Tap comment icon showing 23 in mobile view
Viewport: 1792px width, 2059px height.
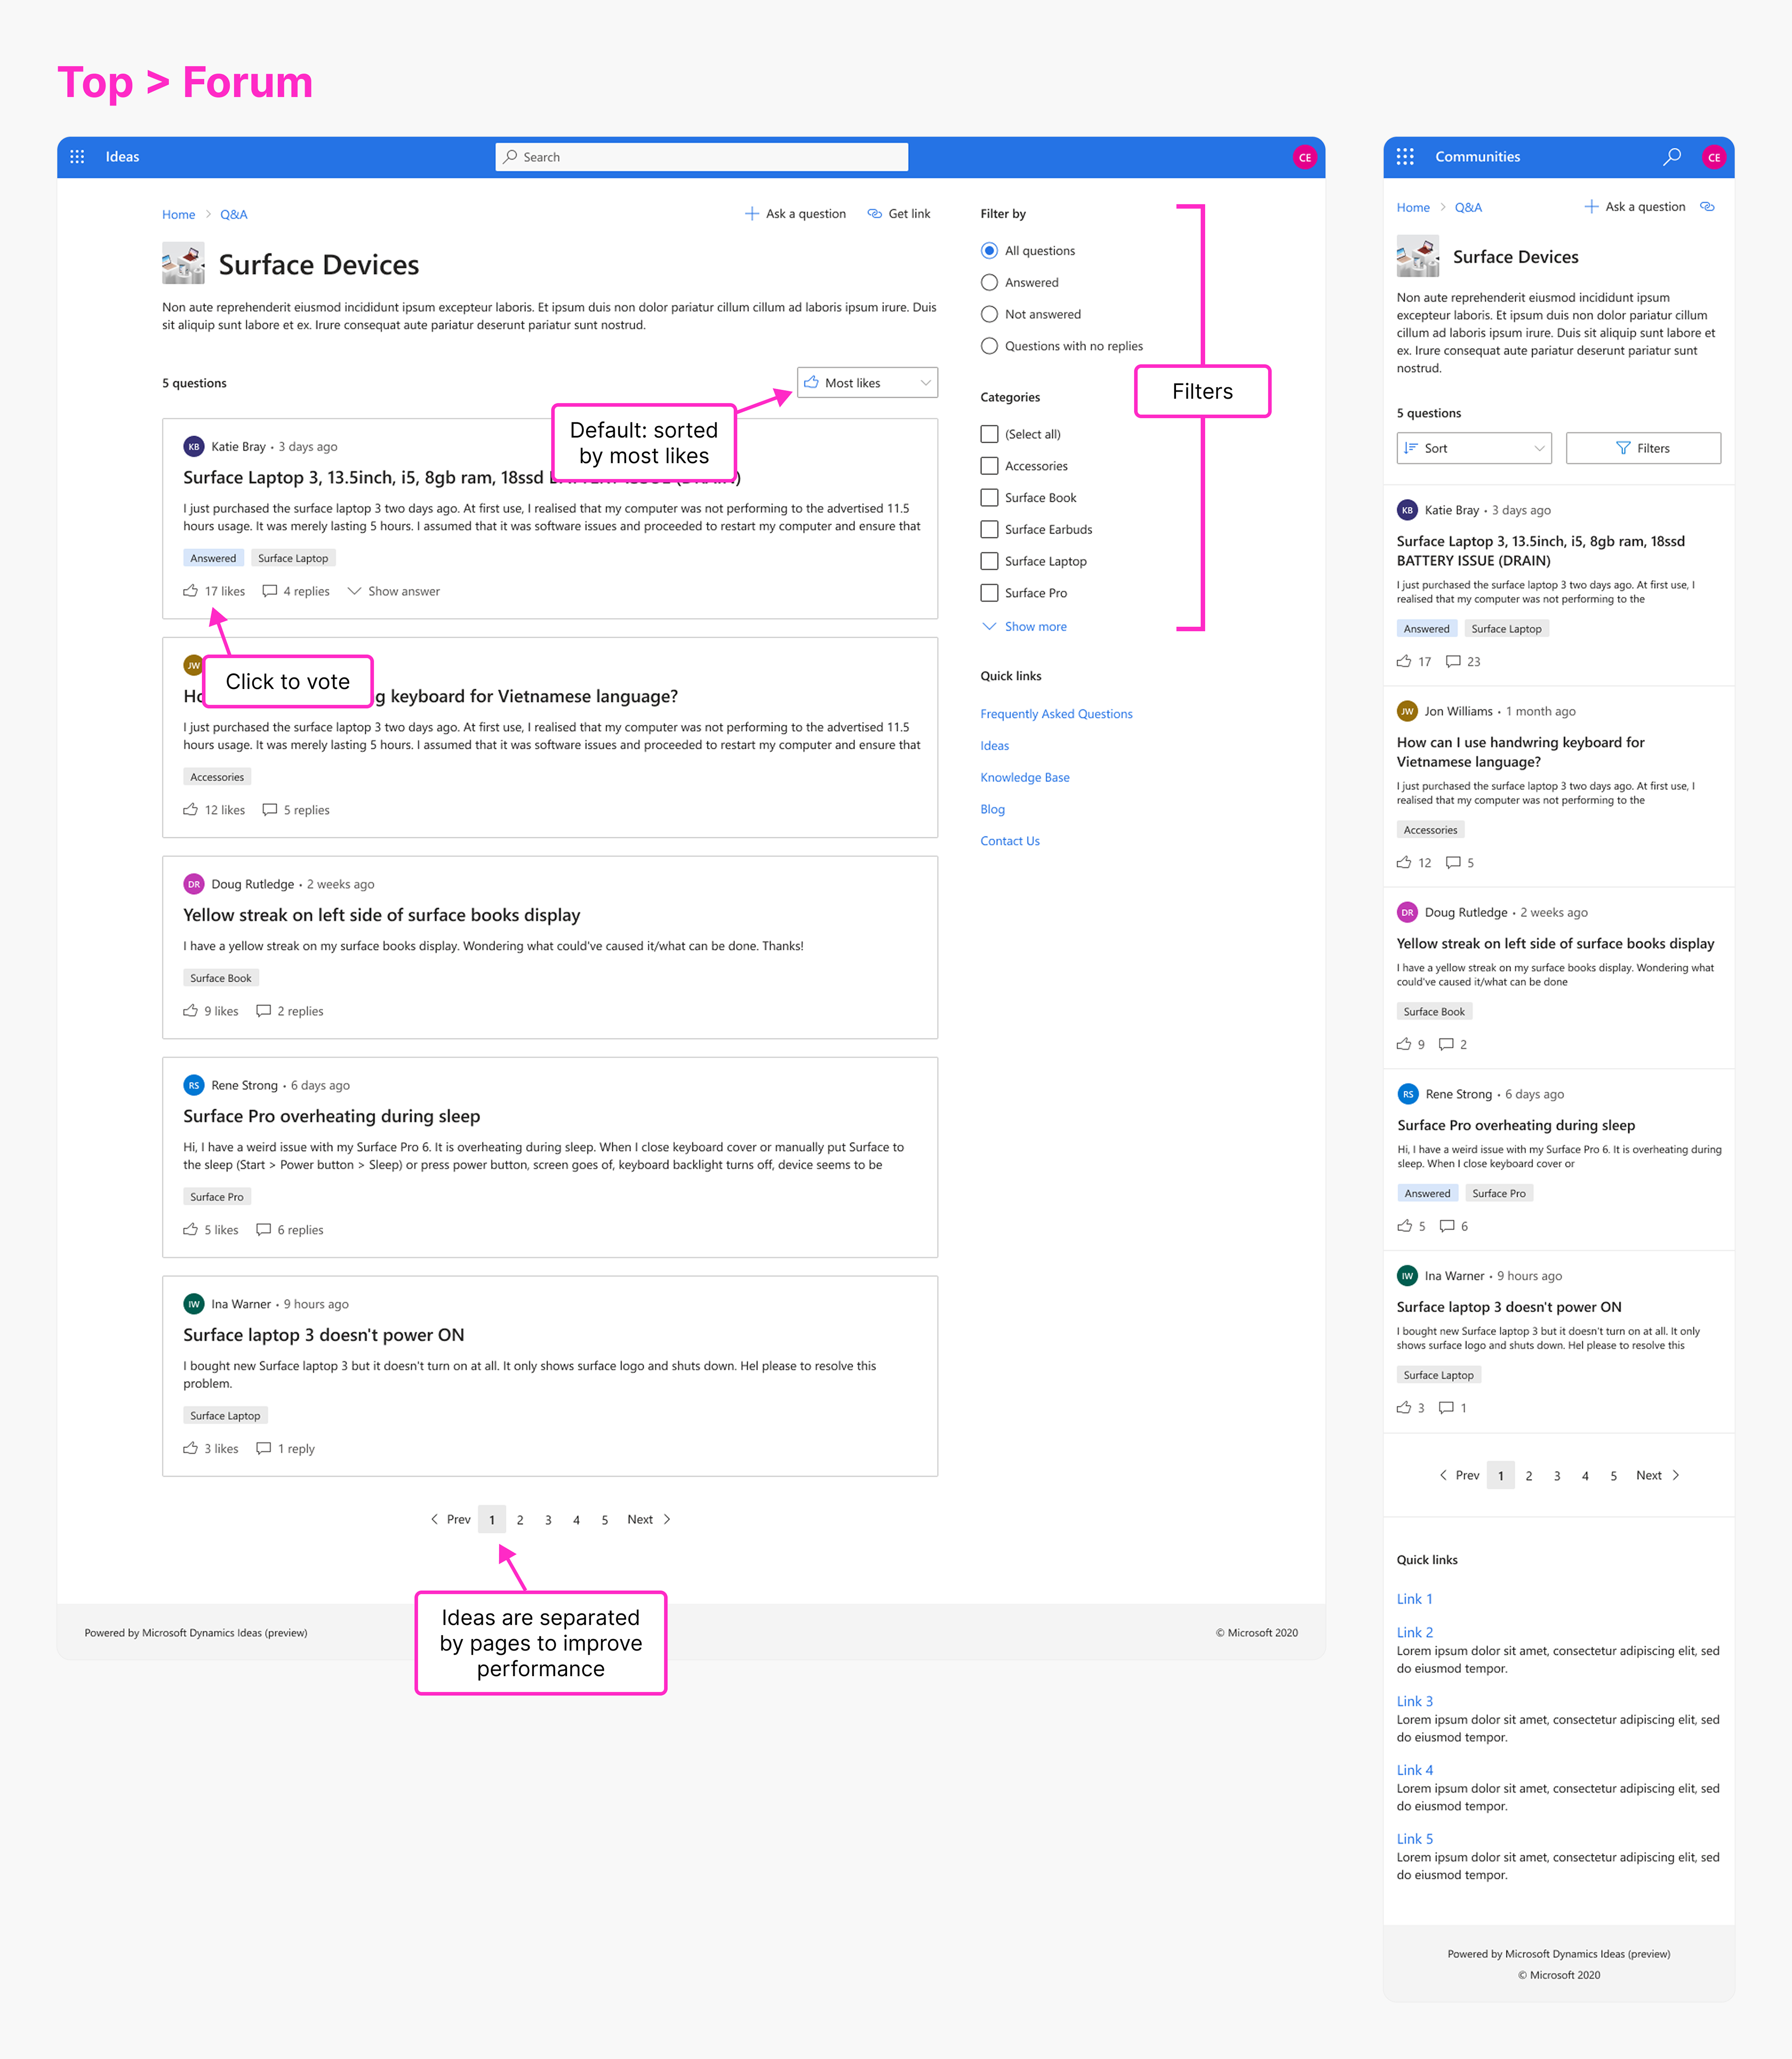point(1454,661)
